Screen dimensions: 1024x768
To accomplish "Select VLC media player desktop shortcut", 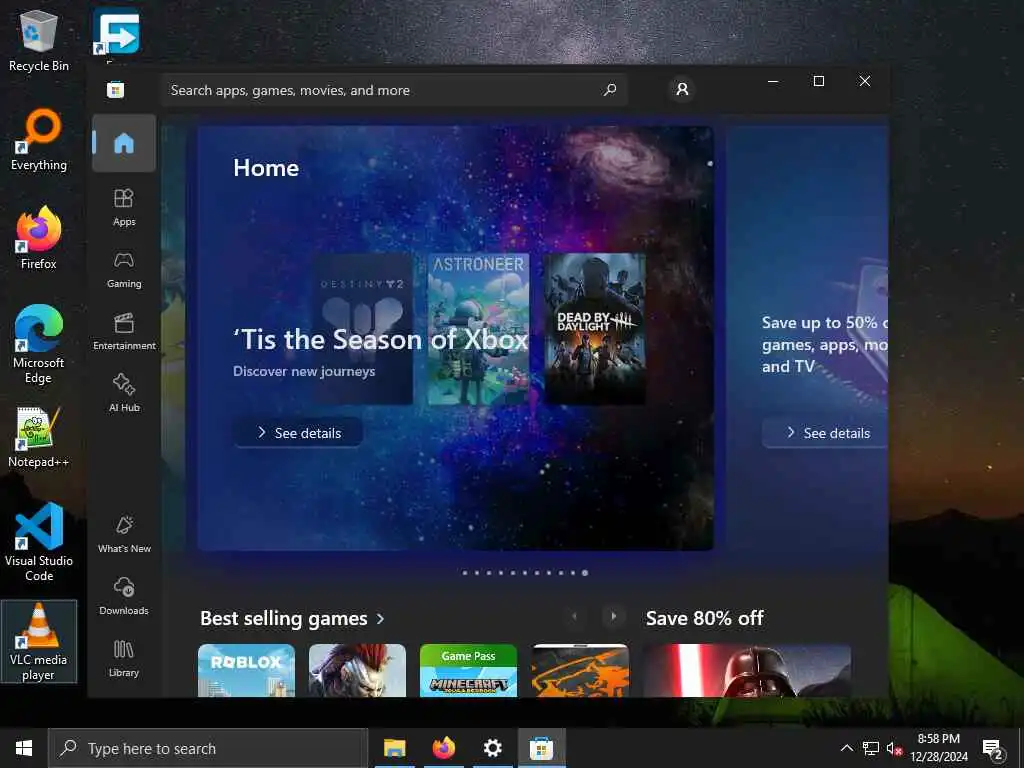I will pos(39,641).
